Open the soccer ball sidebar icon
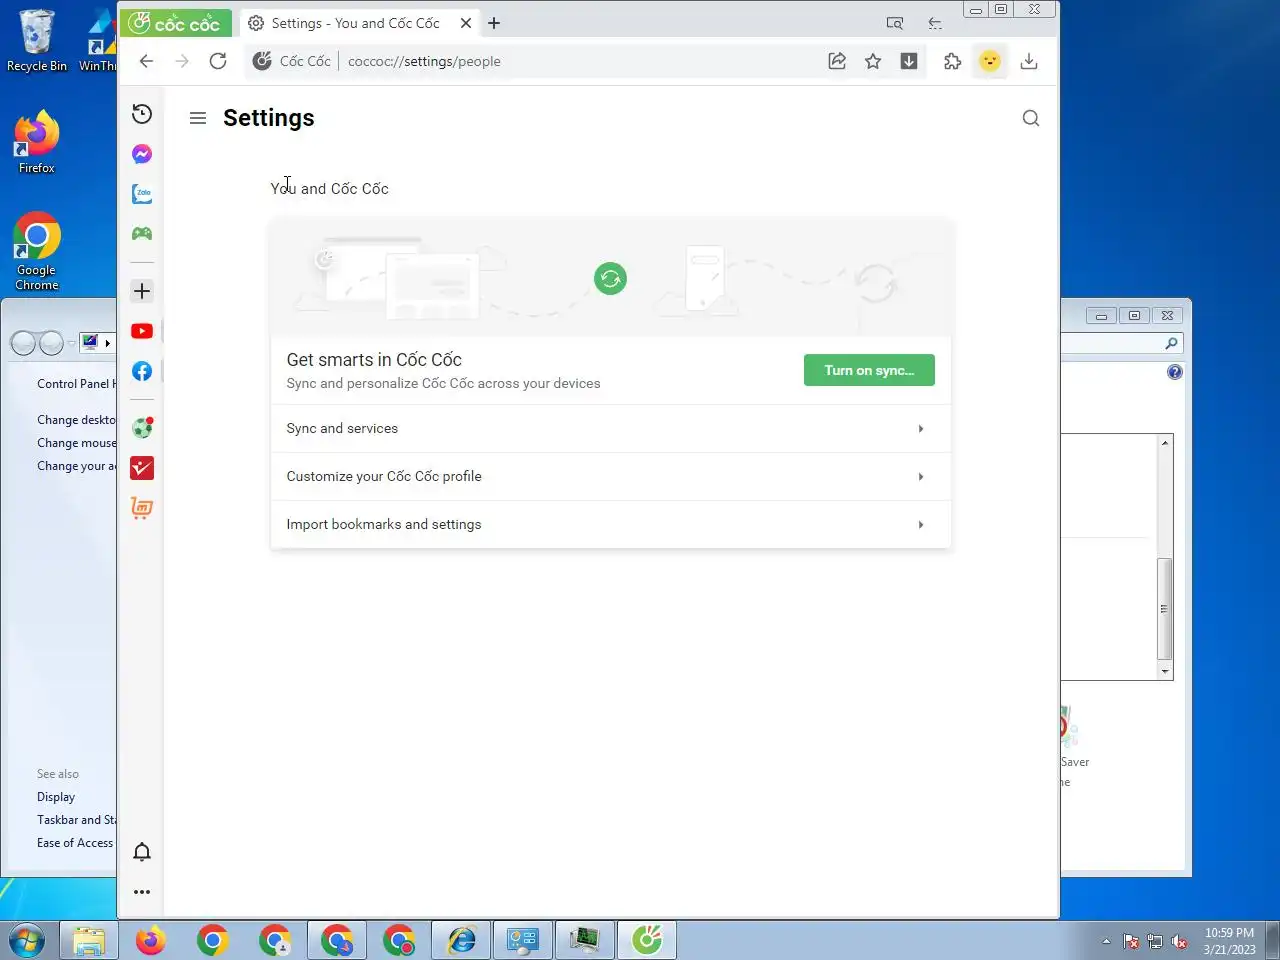This screenshot has height=960, width=1280. click(142, 428)
